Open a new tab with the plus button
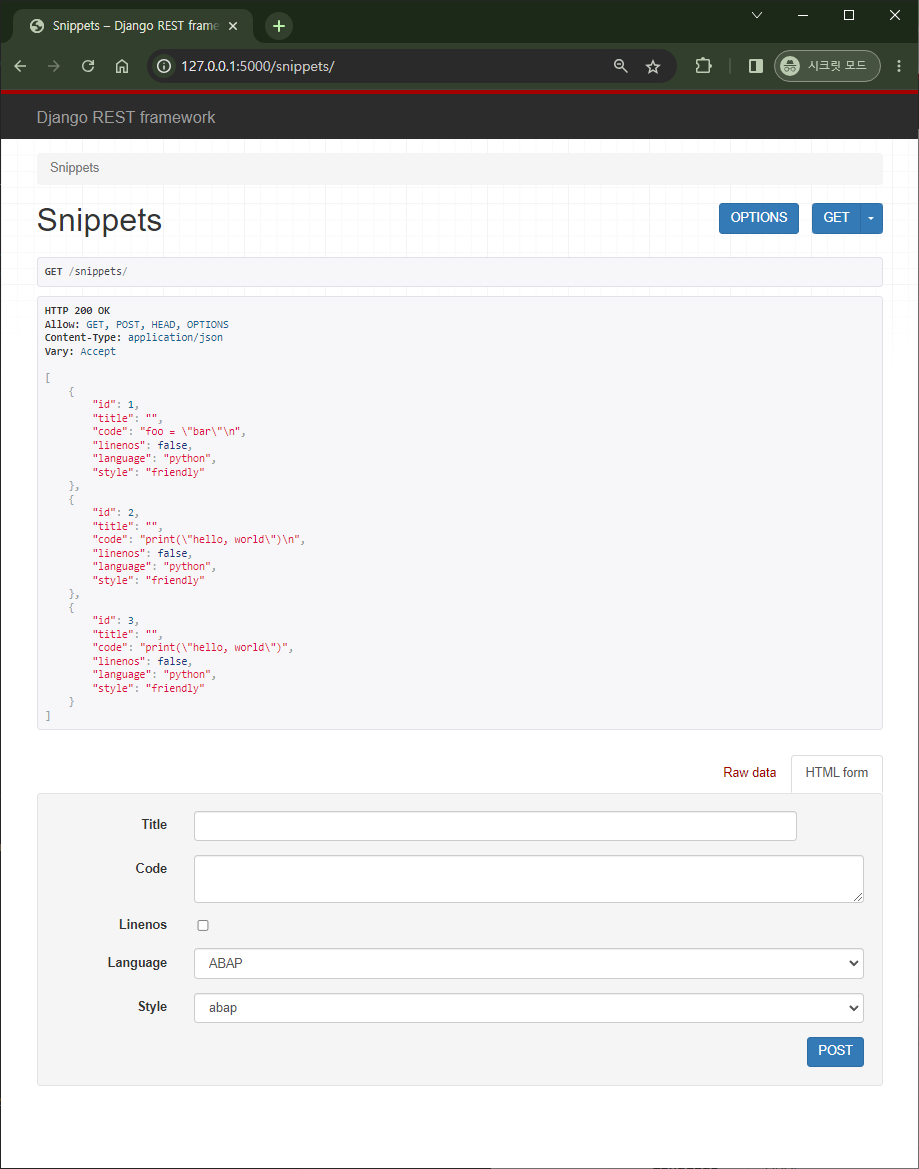This screenshot has width=919, height=1169. pos(279,26)
